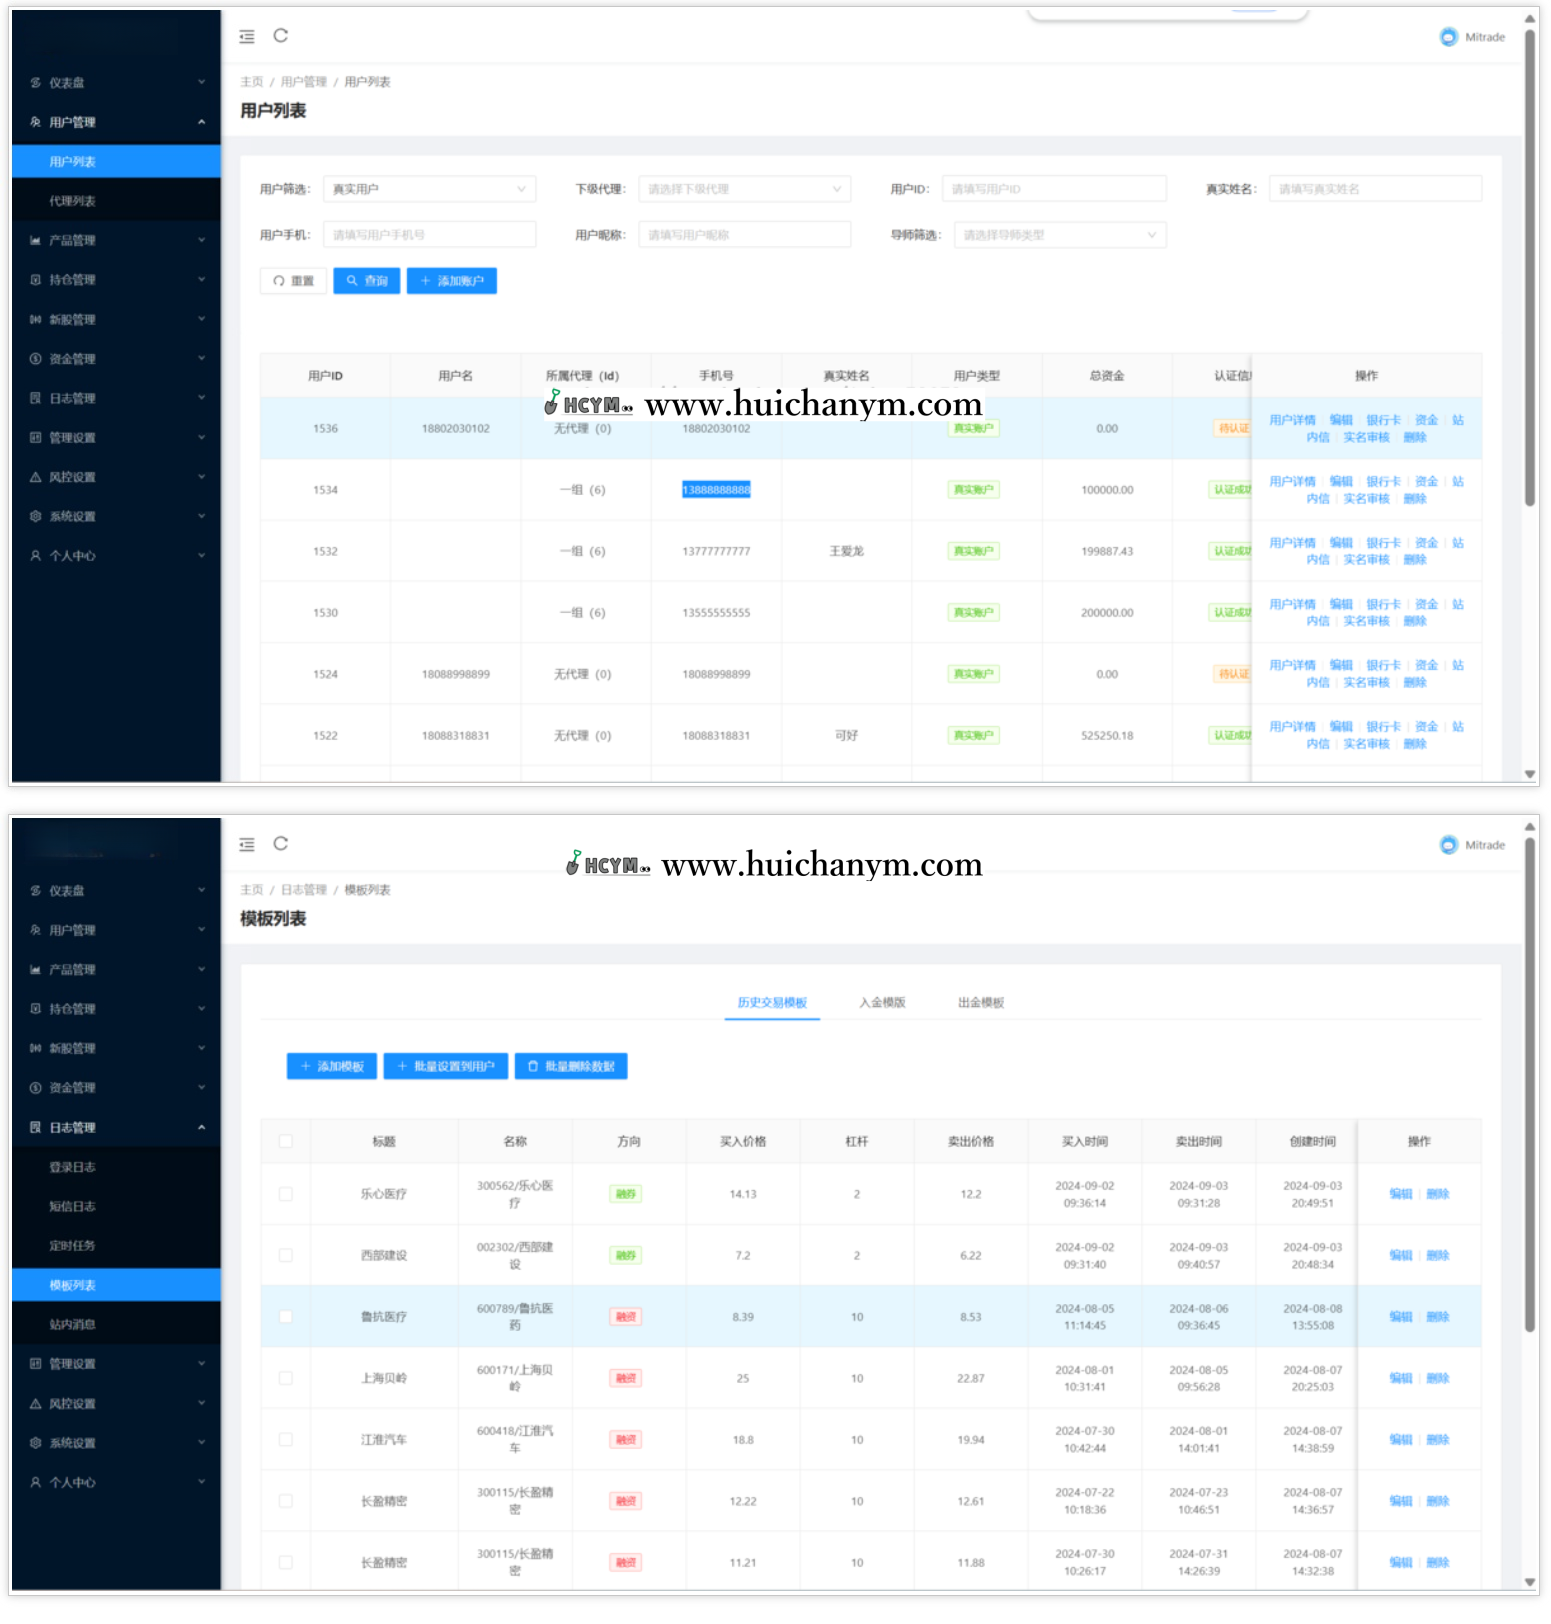The height and width of the screenshot is (1624, 1551).
Task: Click the refresh icon above the 用户列表 breadcrumb
Action: (x=281, y=36)
